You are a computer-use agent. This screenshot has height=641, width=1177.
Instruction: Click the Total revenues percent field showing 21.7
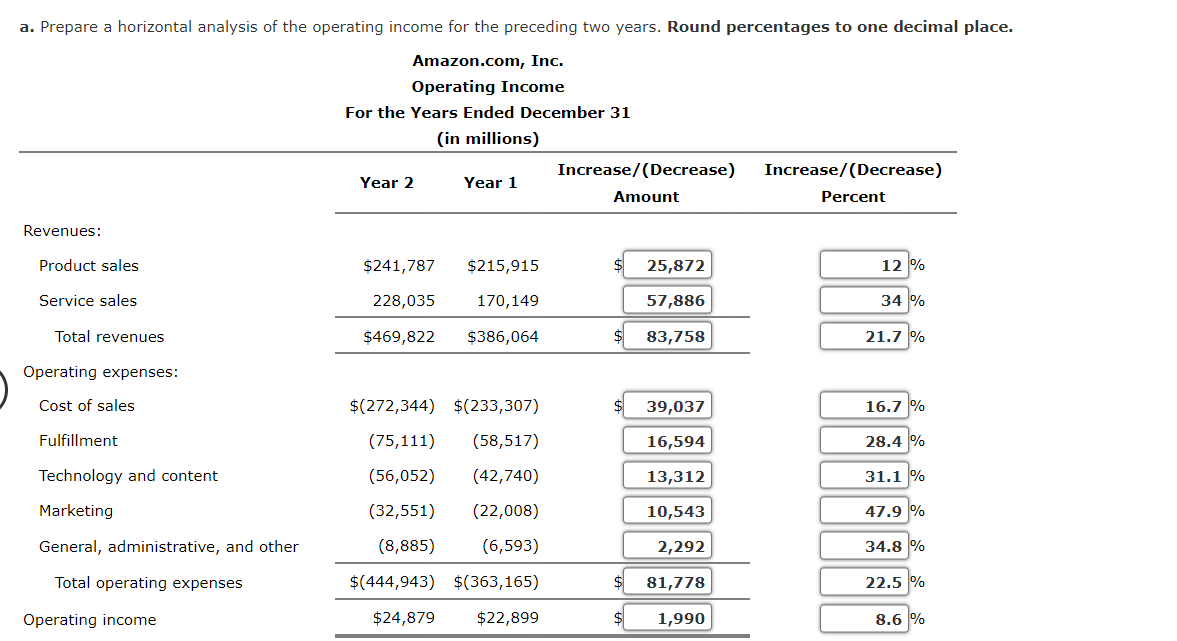[x=865, y=335]
